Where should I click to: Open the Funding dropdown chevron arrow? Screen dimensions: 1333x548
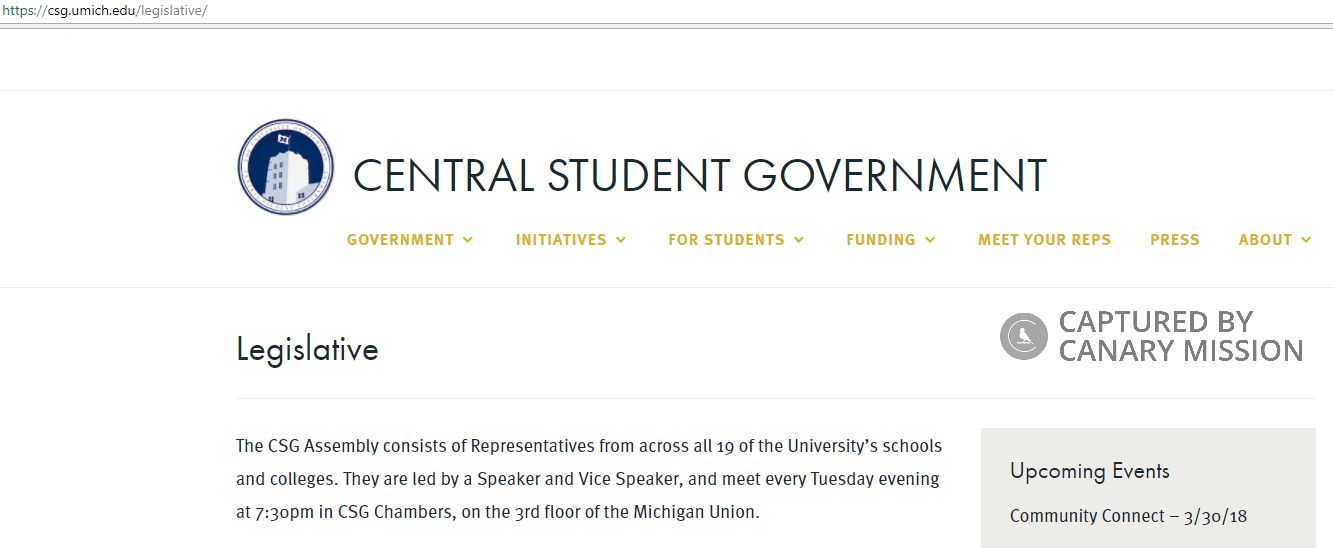[930, 240]
